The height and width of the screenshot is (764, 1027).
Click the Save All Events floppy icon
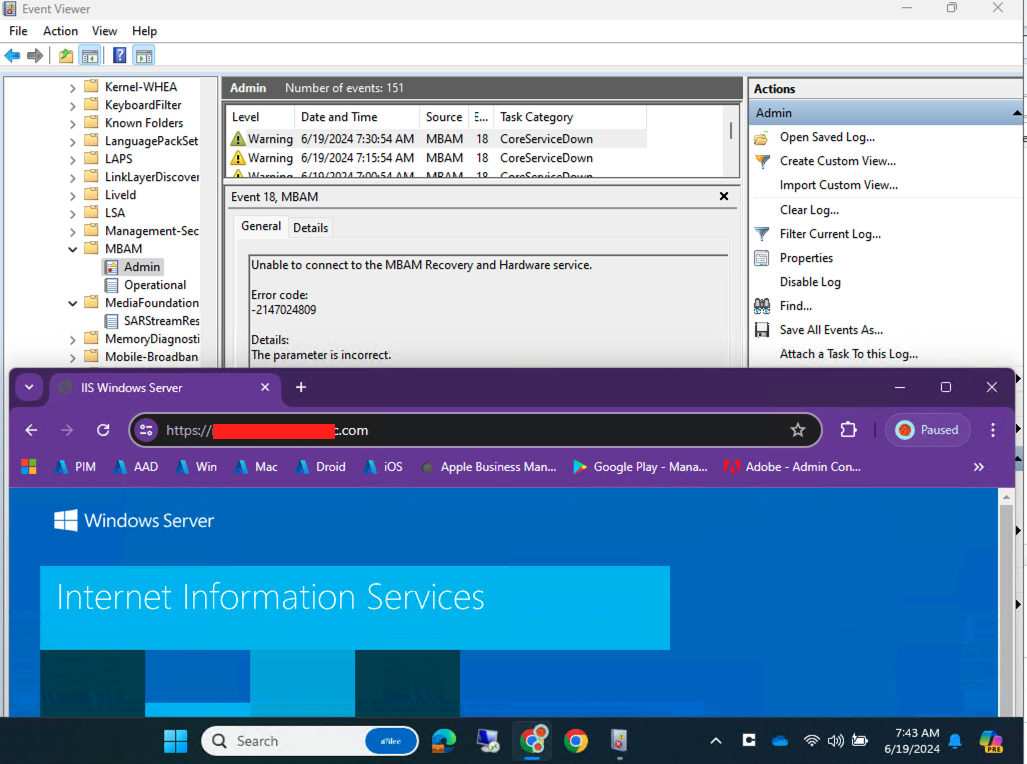[x=762, y=330]
